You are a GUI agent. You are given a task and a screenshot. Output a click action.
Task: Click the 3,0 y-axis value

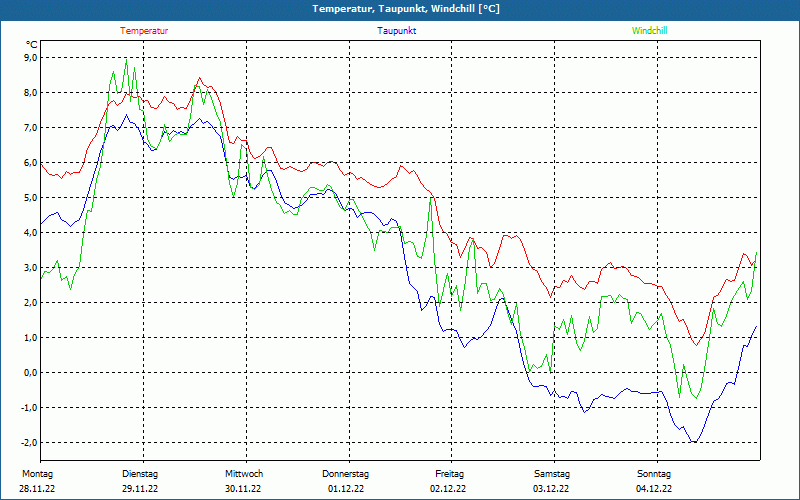[31, 267]
